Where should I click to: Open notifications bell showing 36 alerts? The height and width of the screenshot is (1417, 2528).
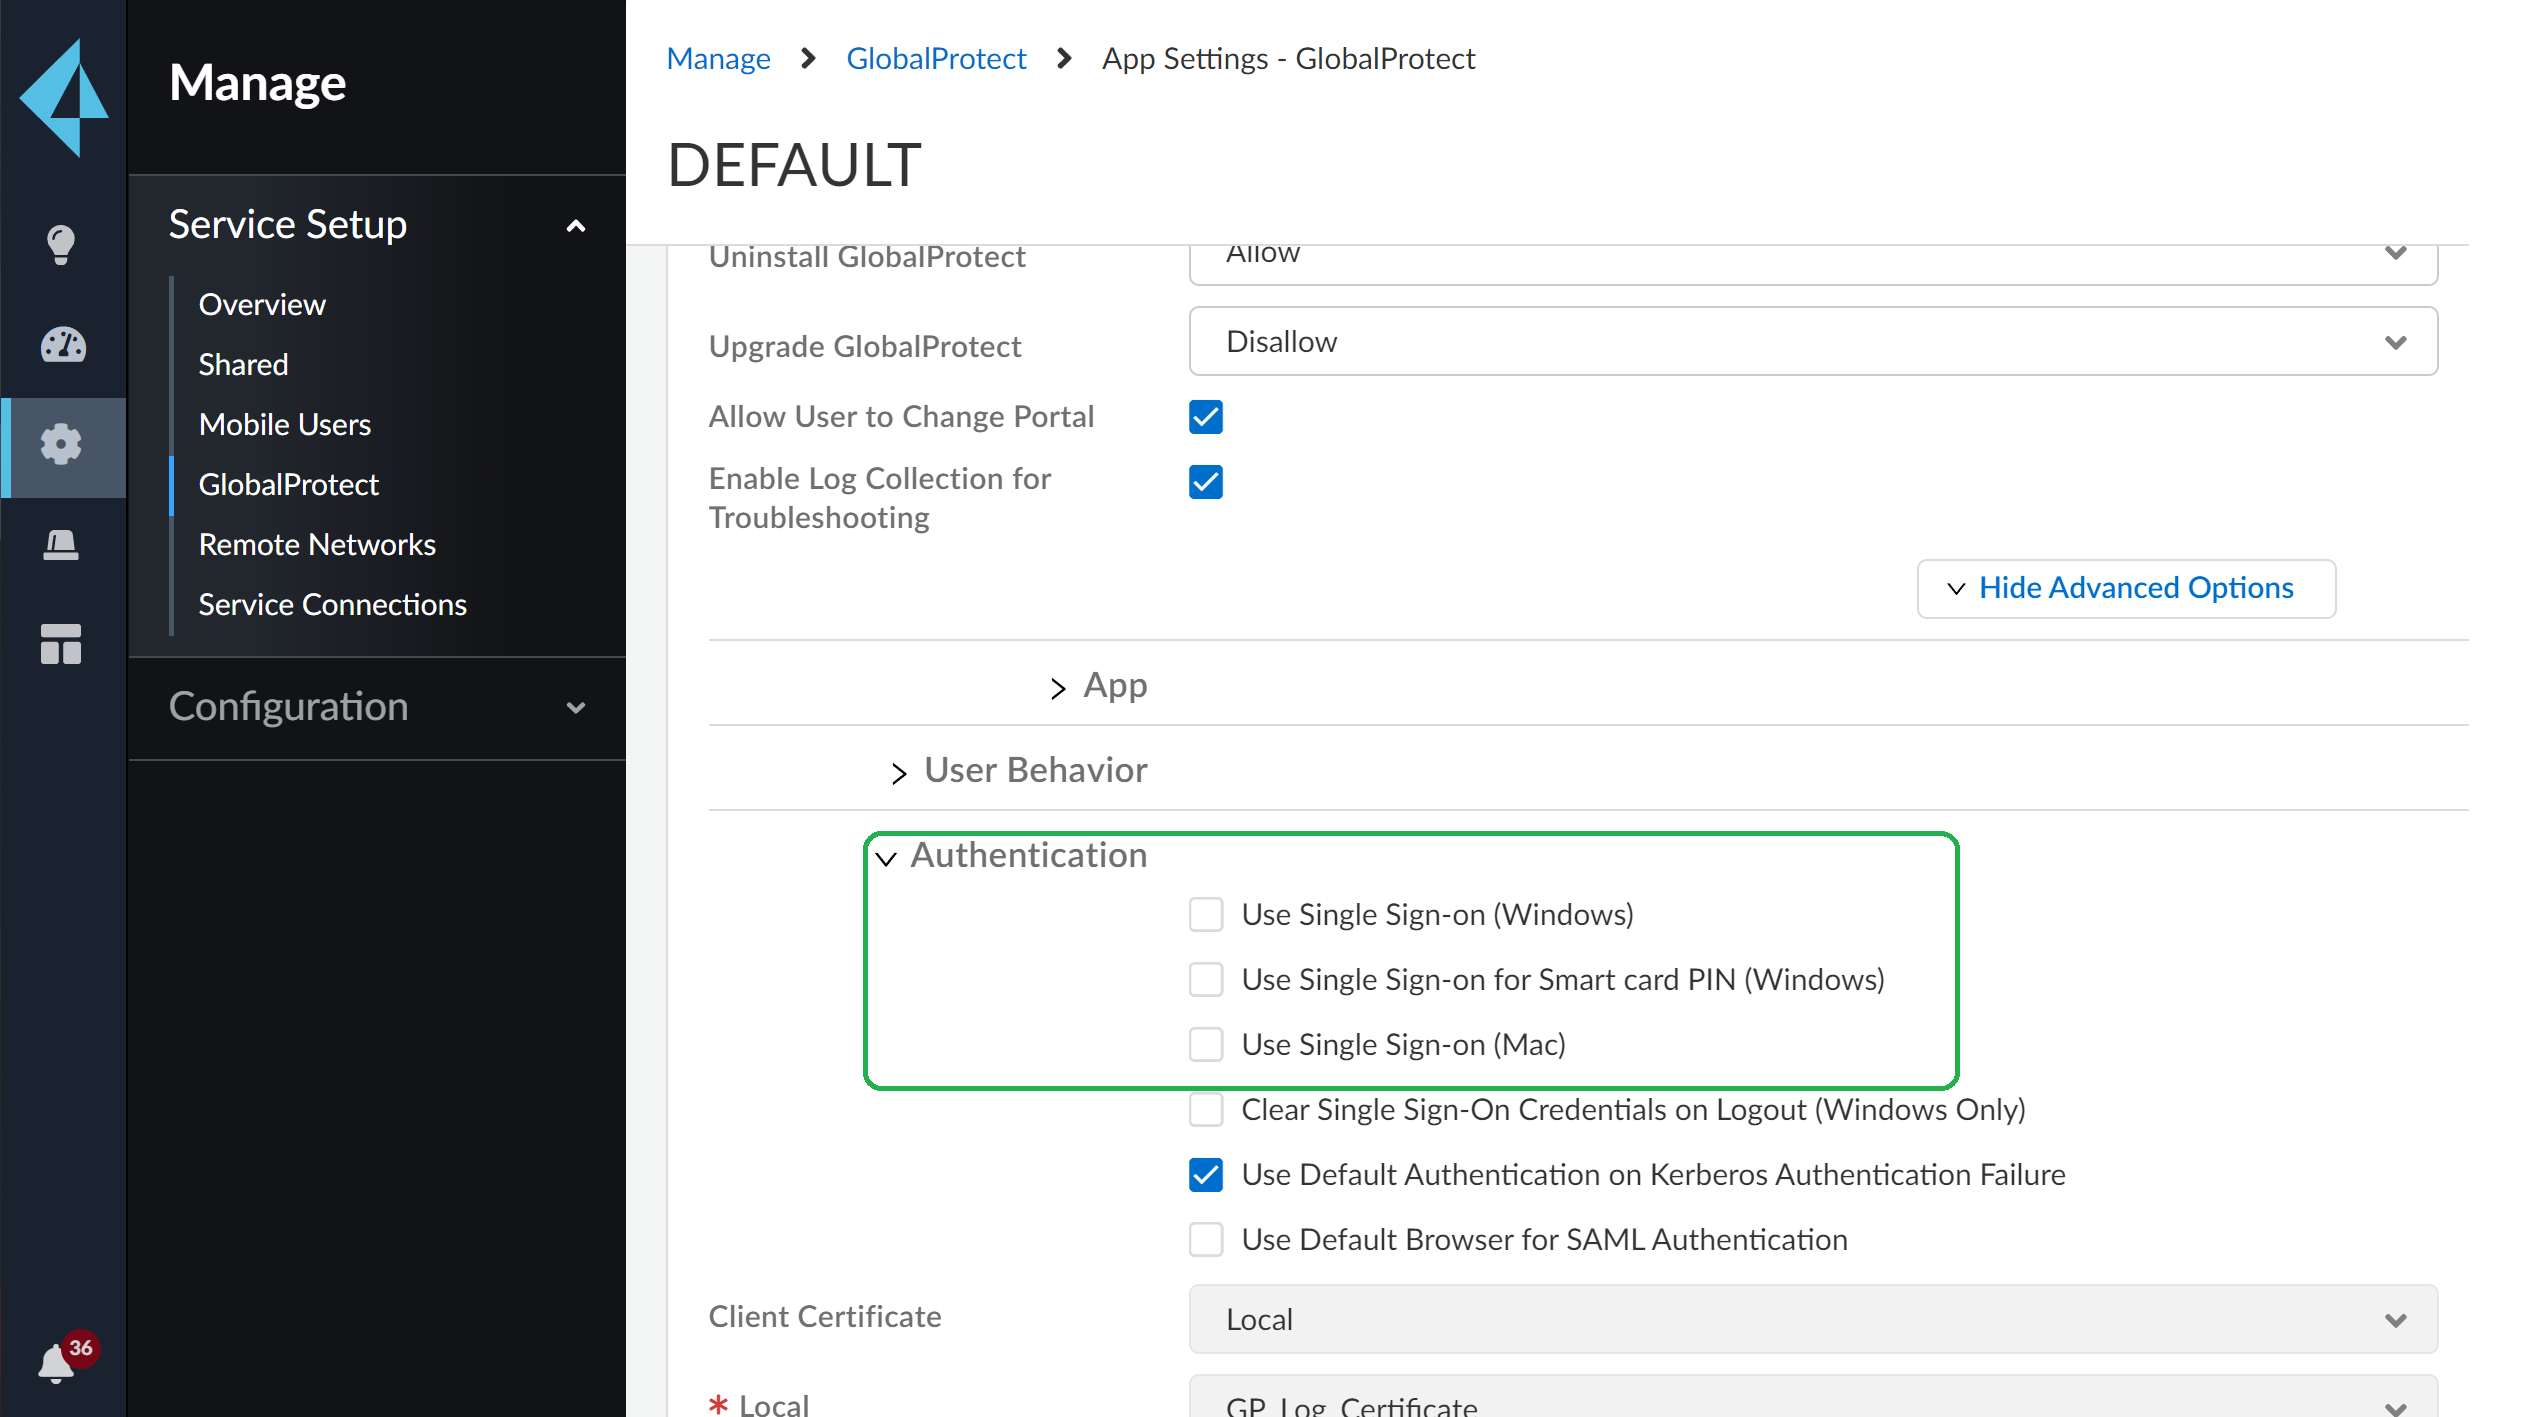(x=59, y=1364)
